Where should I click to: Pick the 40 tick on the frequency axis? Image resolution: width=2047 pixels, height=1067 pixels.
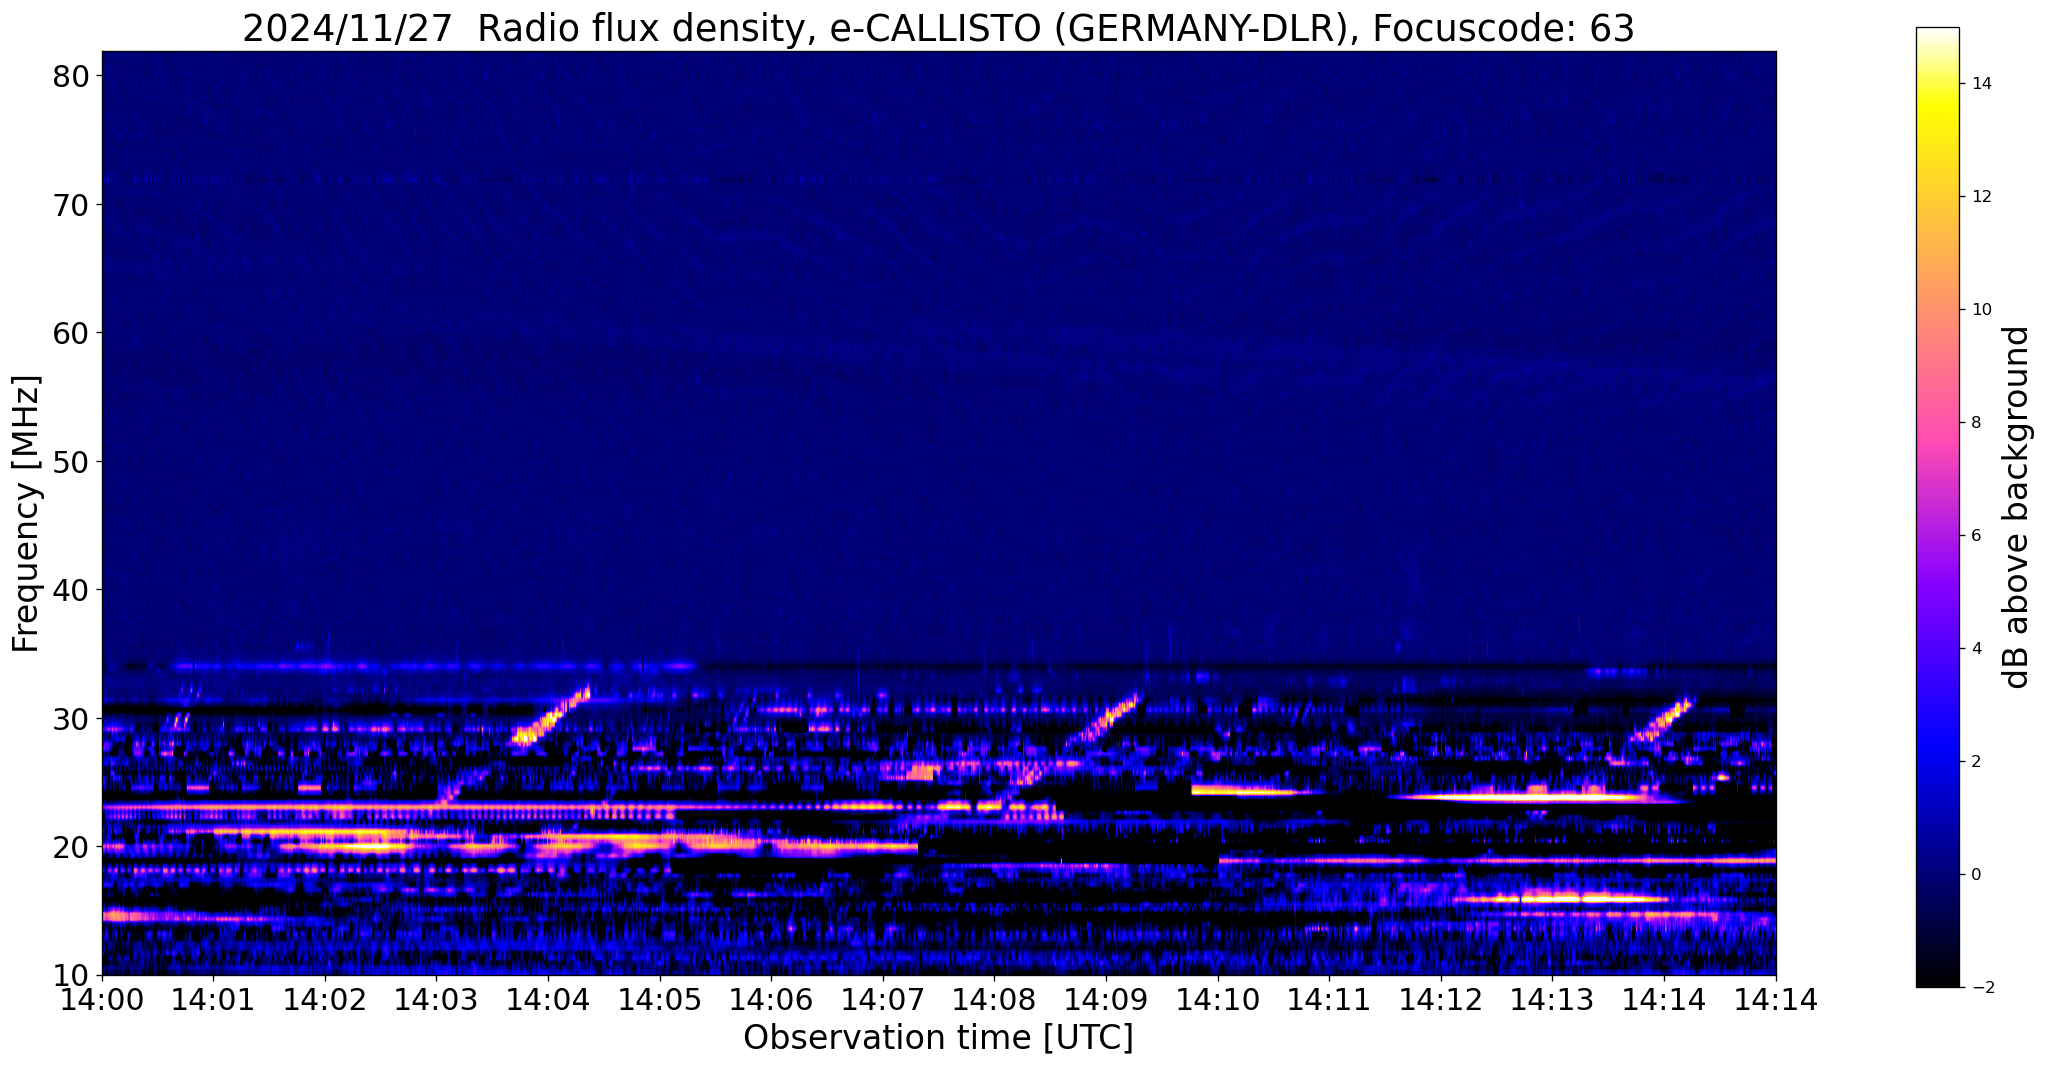[x=70, y=590]
